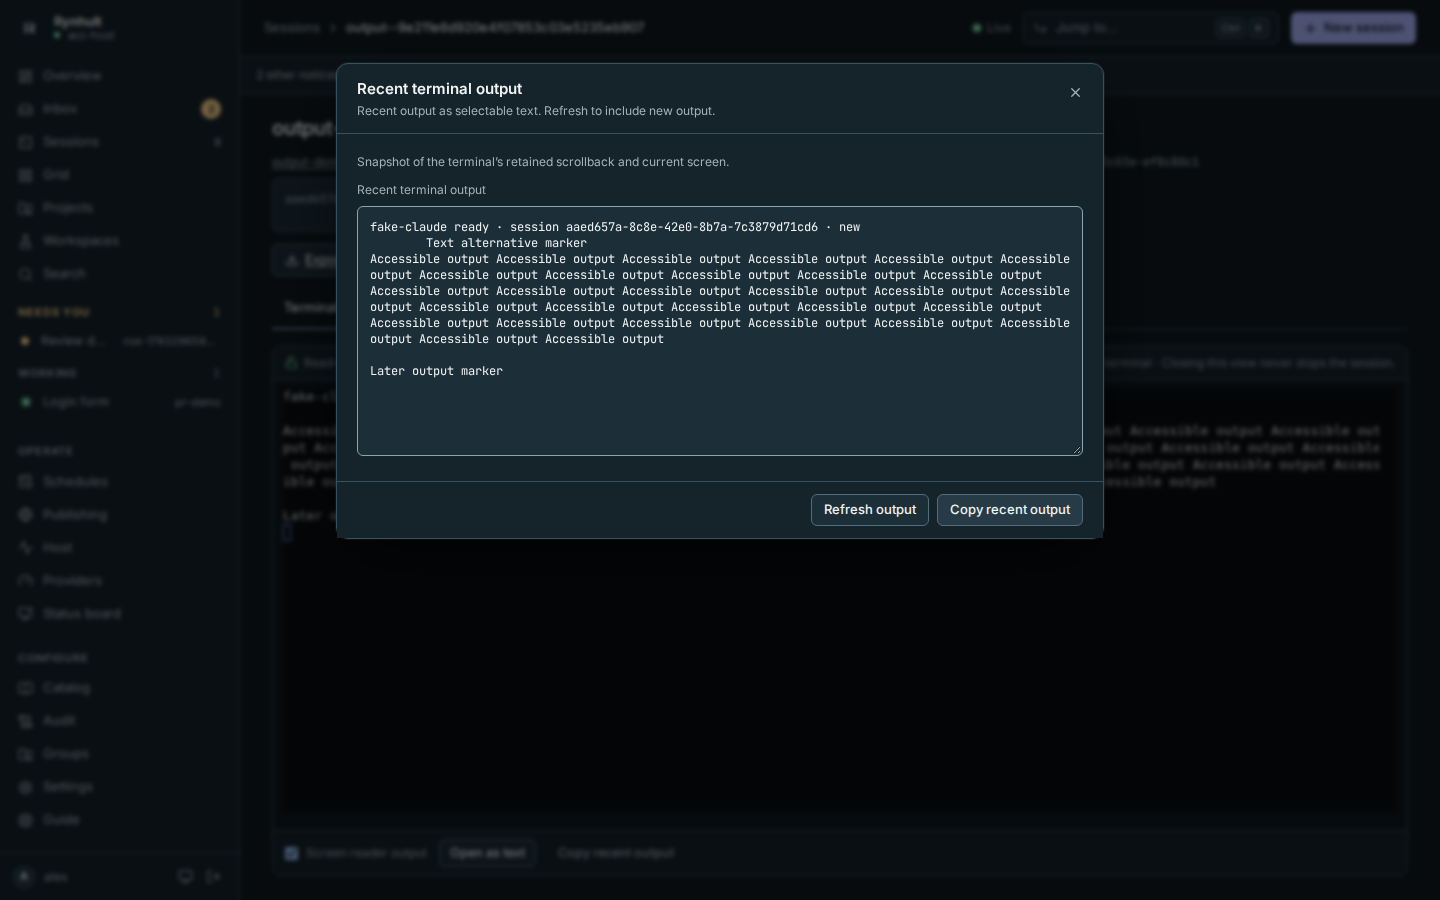
Task: Click Copy recent output button in dialog
Action: point(1010,510)
